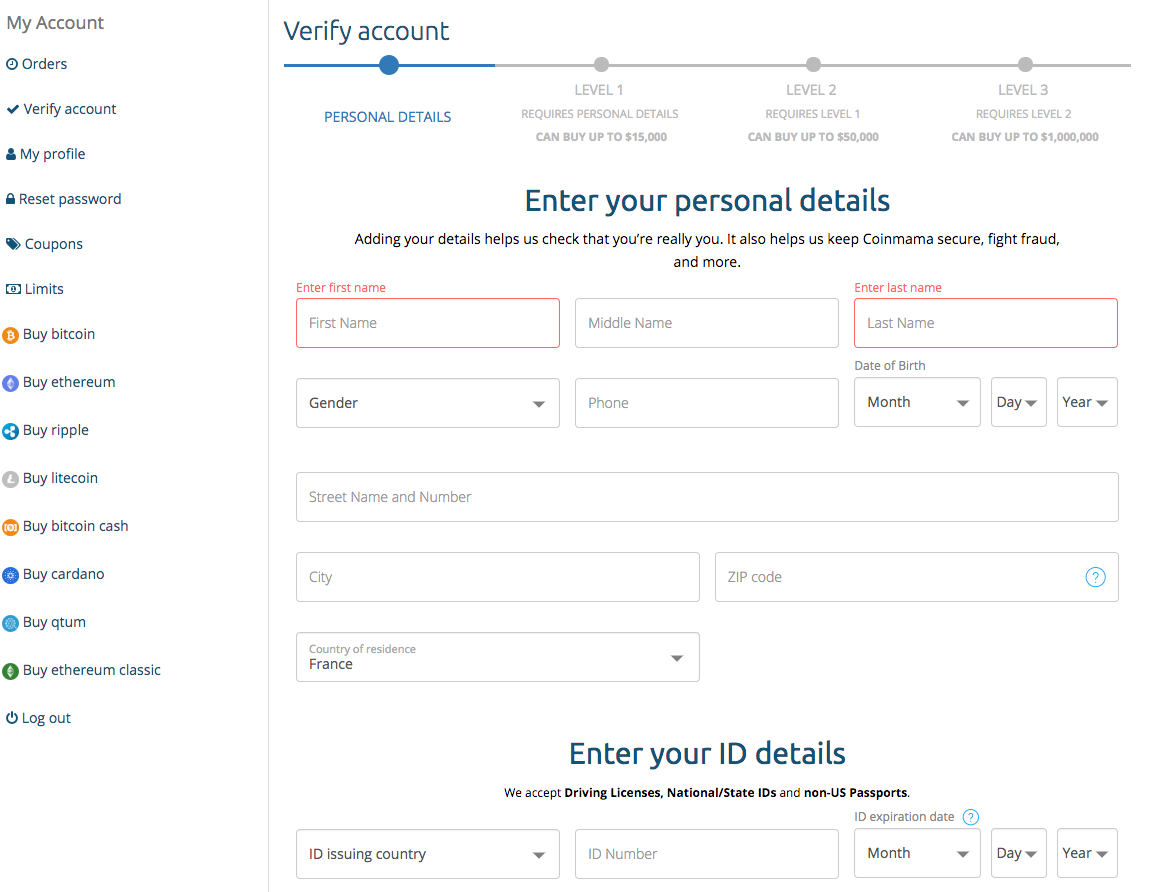Log out of the account
This screenshot has height=892, width=1168.
pos(38,718)
